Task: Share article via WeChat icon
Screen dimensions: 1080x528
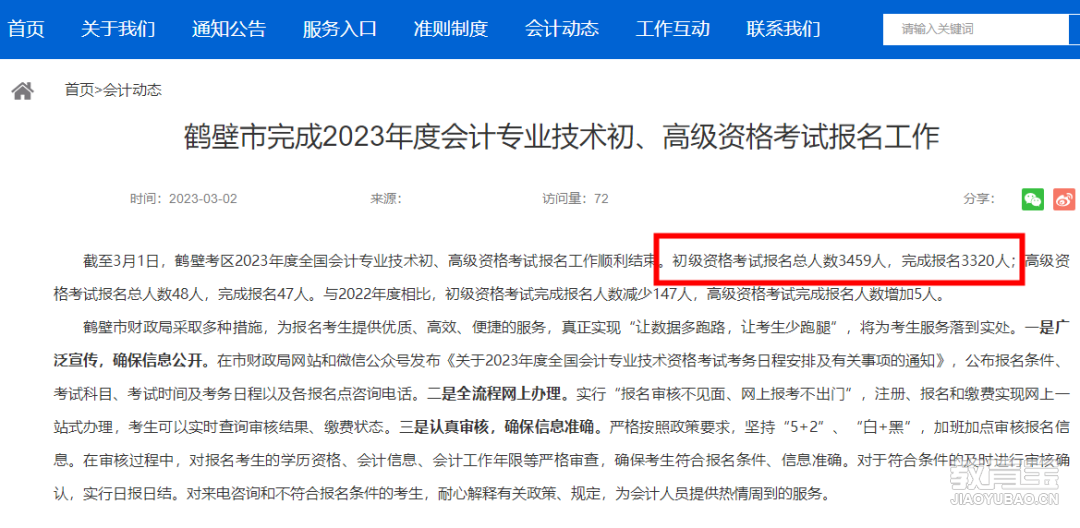Action: point(1032,199)
